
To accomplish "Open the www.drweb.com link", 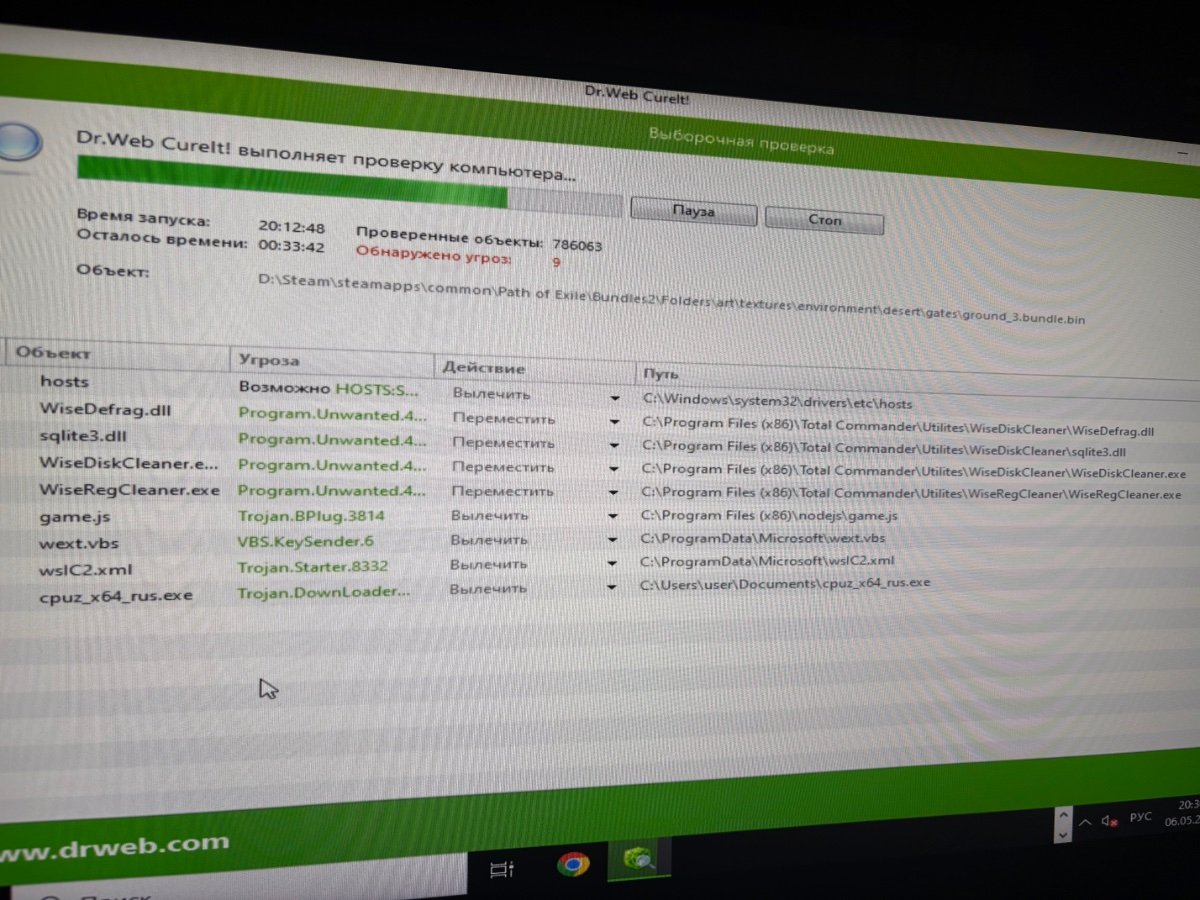I will click(x=114, y=848).
